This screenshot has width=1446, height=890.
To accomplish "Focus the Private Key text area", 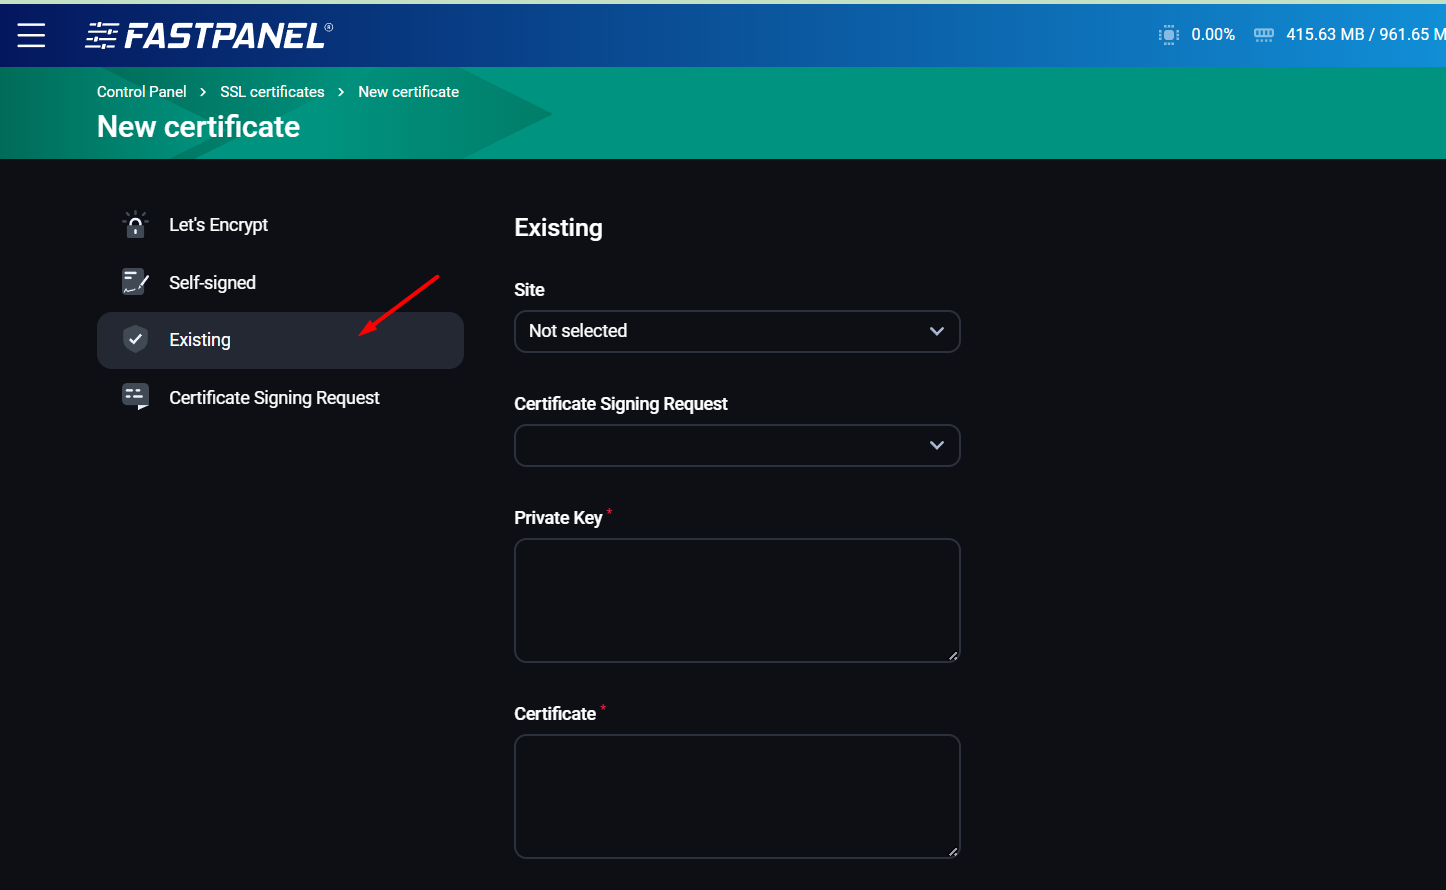I will coord(736,600).
